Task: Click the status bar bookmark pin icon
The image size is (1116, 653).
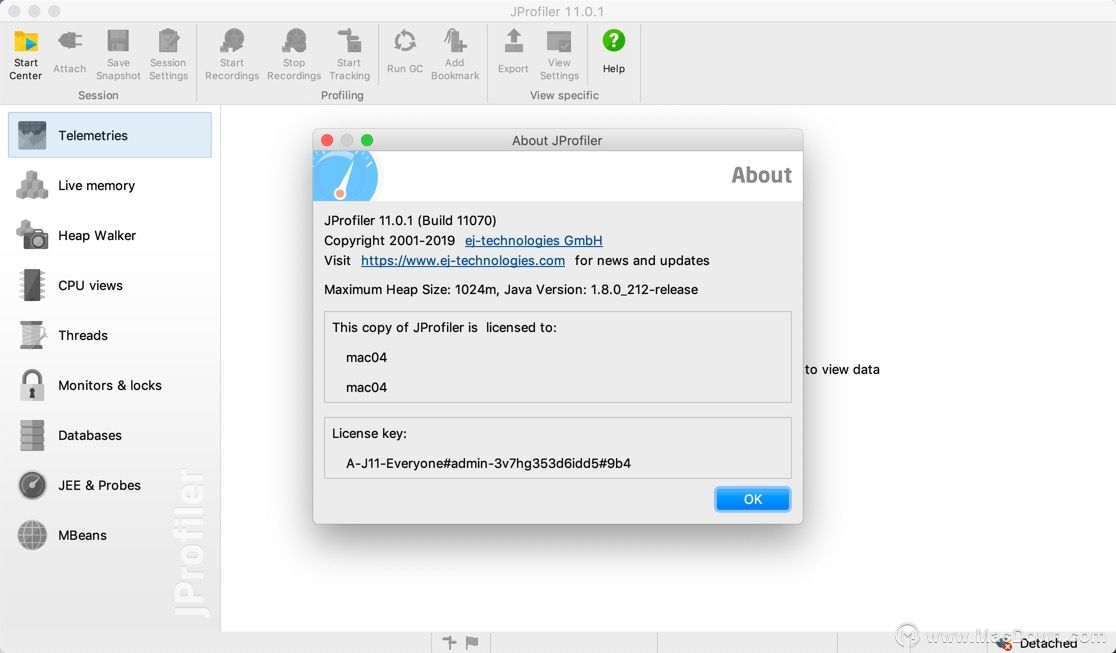Action: click(x=450, y=642)
